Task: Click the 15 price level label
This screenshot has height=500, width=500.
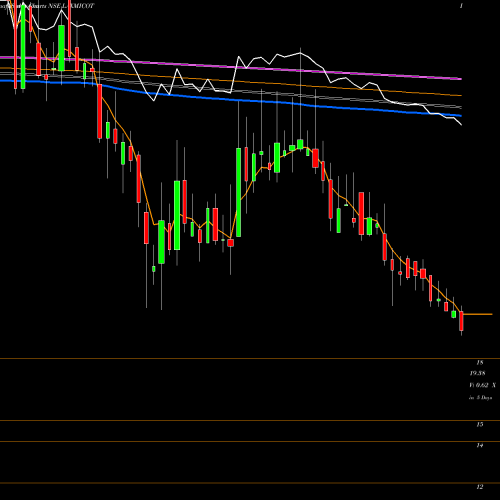Action: click(x=480, y=425)
